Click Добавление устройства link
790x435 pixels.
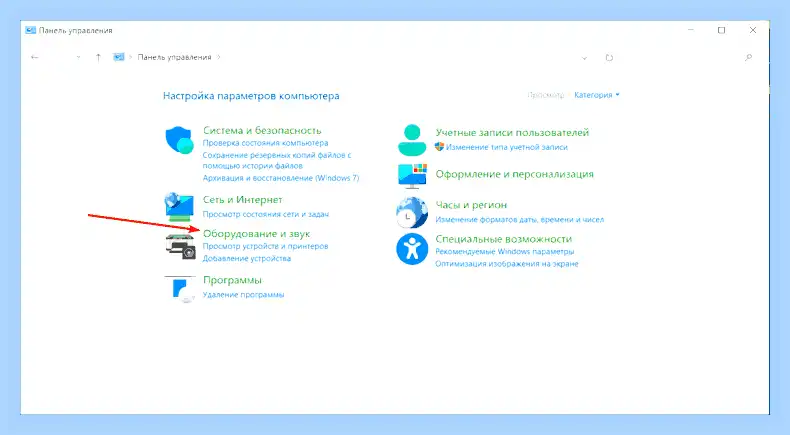pyautogui.click(x=247, y=259)
